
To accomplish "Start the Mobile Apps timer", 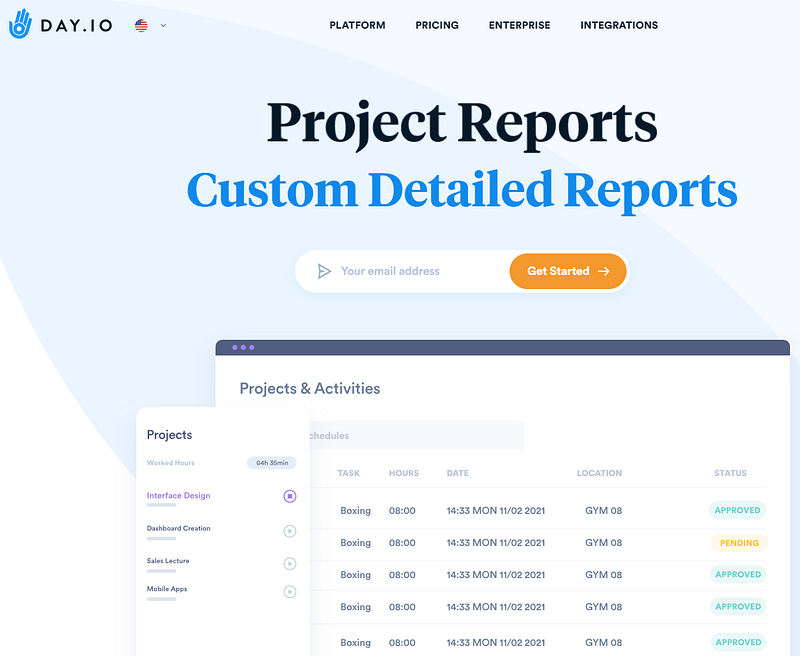I will pos(289,592).
